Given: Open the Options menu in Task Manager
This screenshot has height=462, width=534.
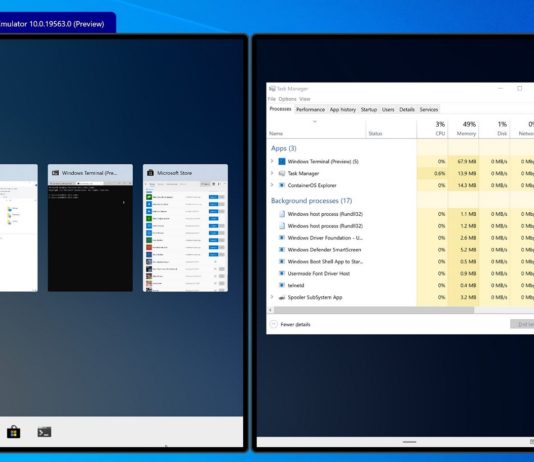Looking at the screenshot, I should 287,99.
